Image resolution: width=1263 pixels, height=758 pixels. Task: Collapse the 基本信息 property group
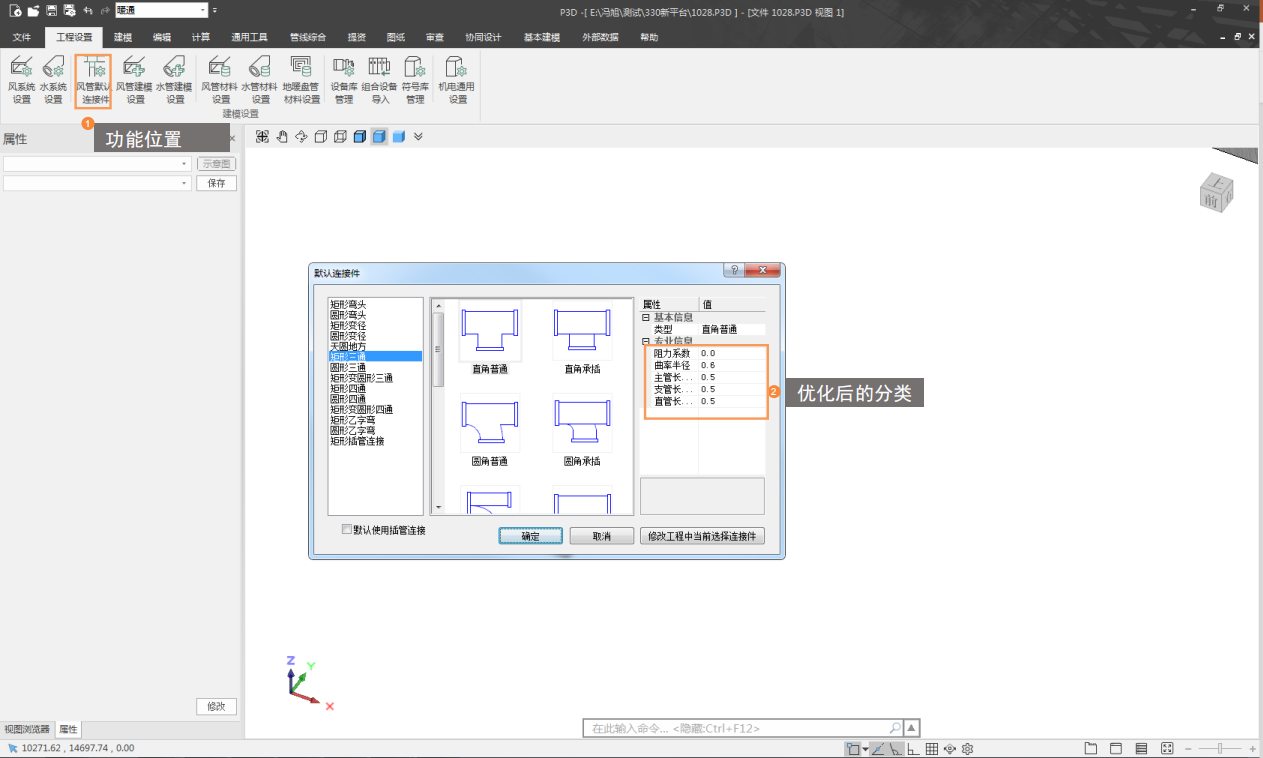(x=646, y=317)
